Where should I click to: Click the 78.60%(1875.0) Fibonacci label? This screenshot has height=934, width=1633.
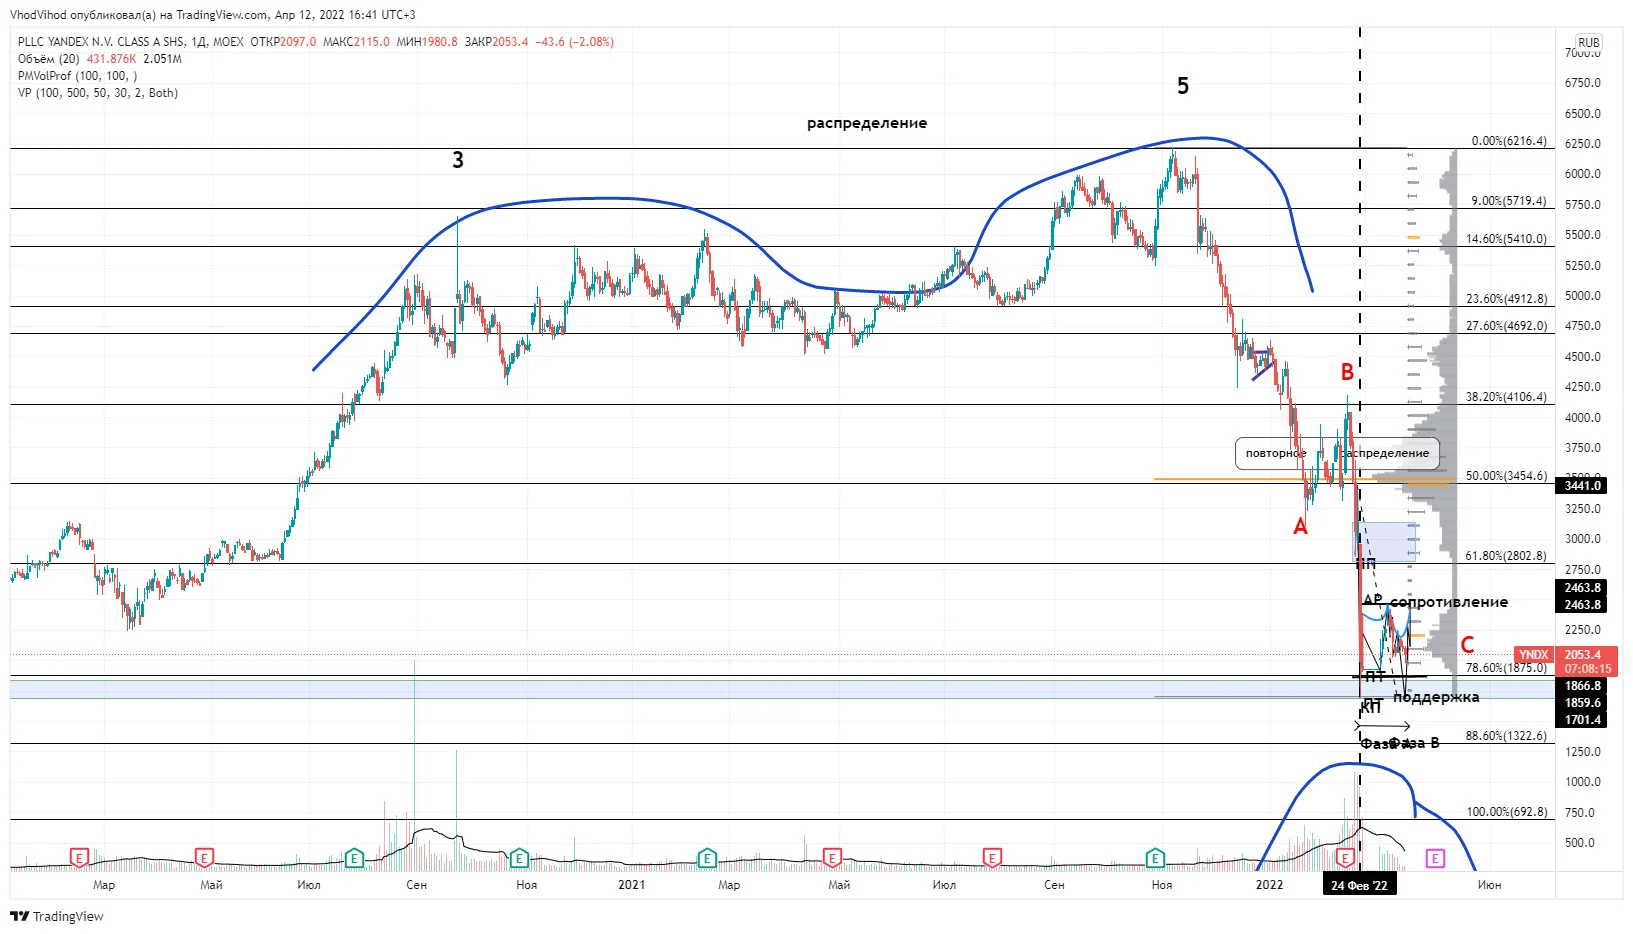[x=1506, y=668]
